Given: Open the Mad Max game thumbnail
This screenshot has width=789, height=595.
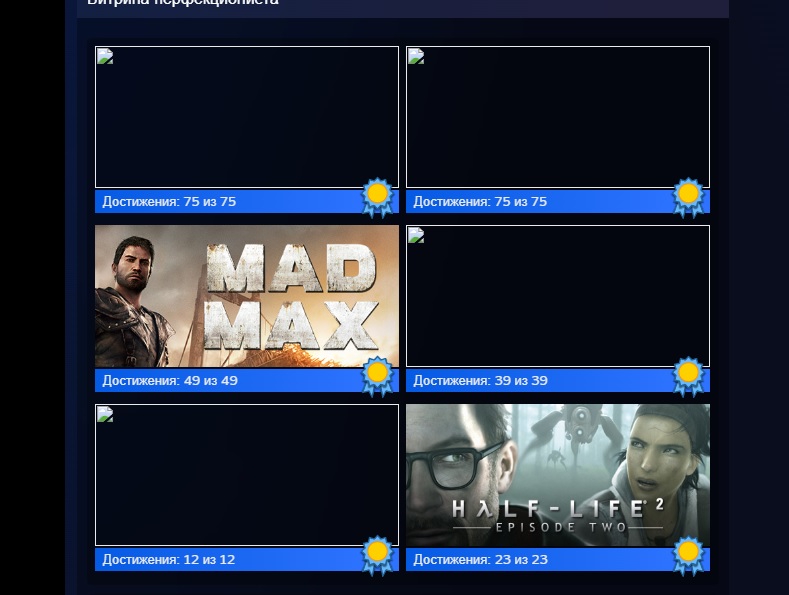Looking at the screenshot, I should pos(247,296).
